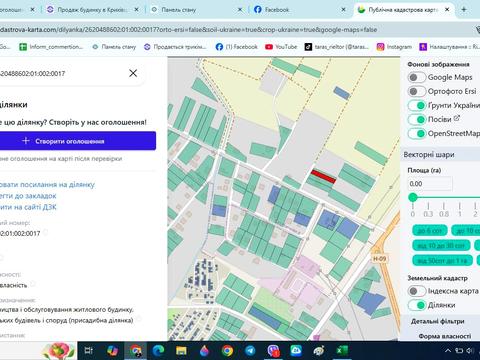Click the add to bookmarks link
Image resolution: width=480 pixels, height=360 pixels.
tap(28, 196)
